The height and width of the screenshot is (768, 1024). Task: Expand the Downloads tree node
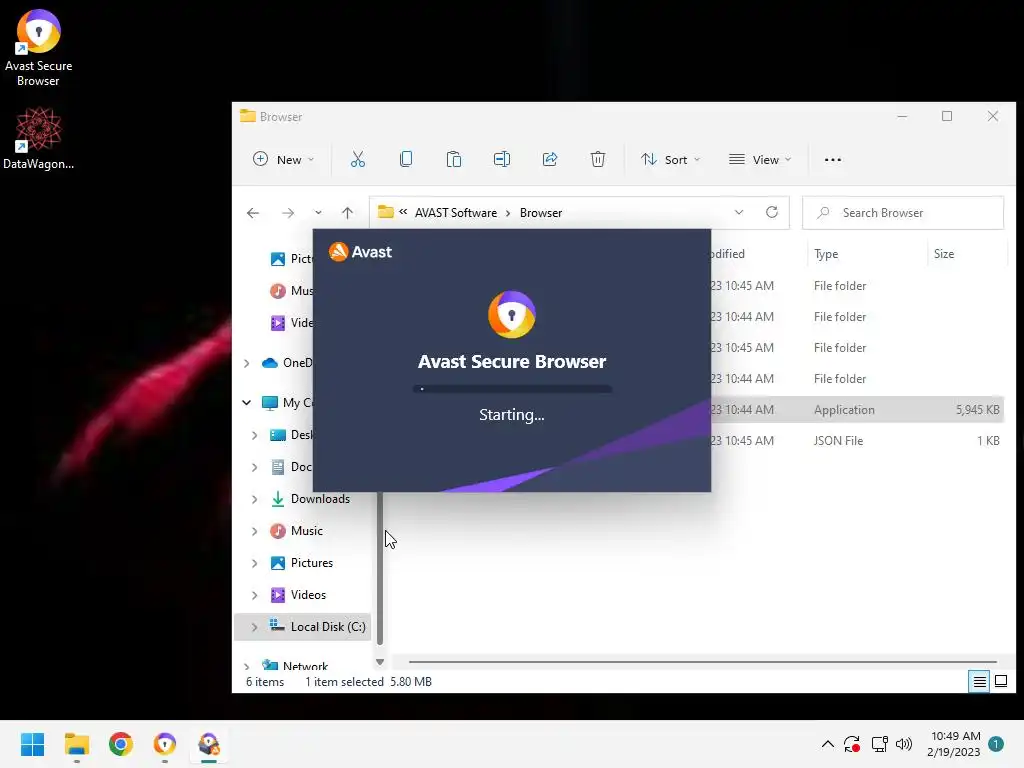point(254,499)
